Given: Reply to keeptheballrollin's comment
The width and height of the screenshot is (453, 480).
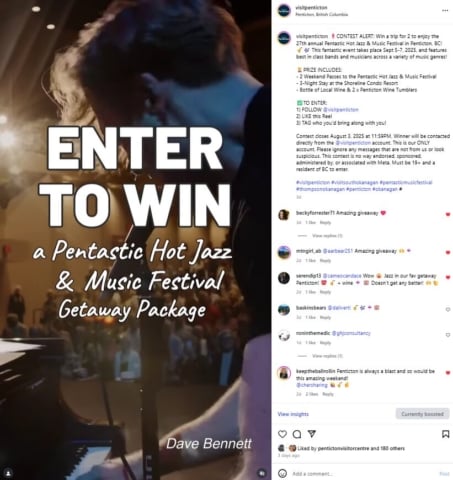Looking at the screenshot, I should coord(328,394).
